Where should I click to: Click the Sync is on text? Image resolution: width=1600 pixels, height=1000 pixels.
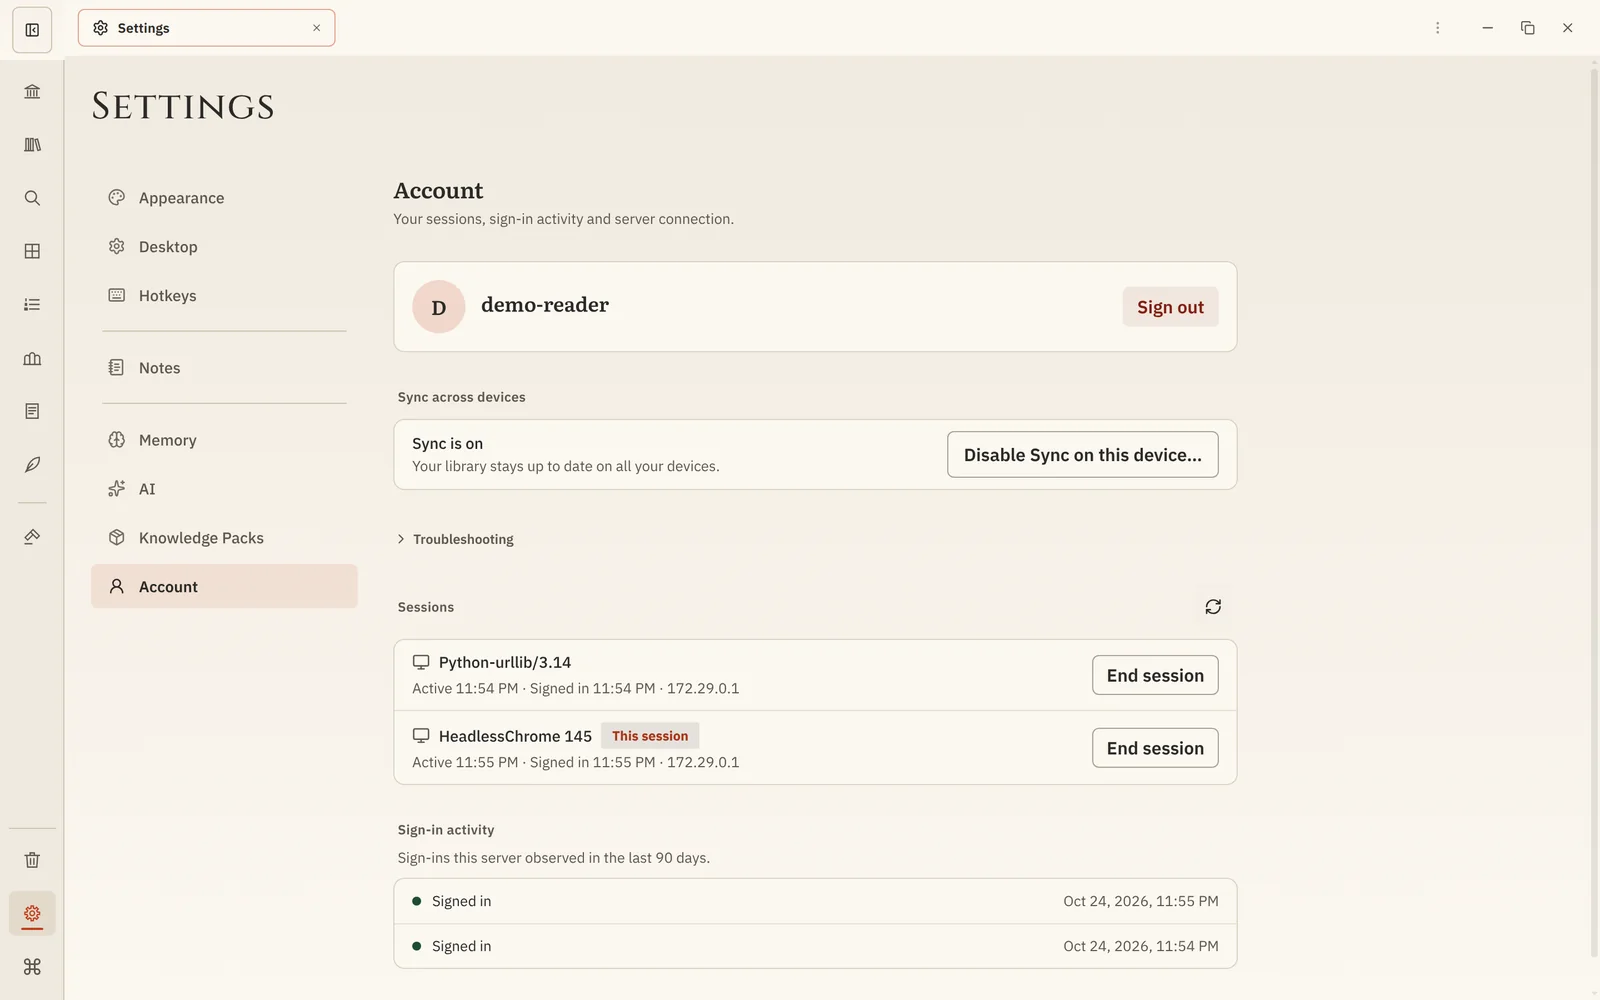447,443
